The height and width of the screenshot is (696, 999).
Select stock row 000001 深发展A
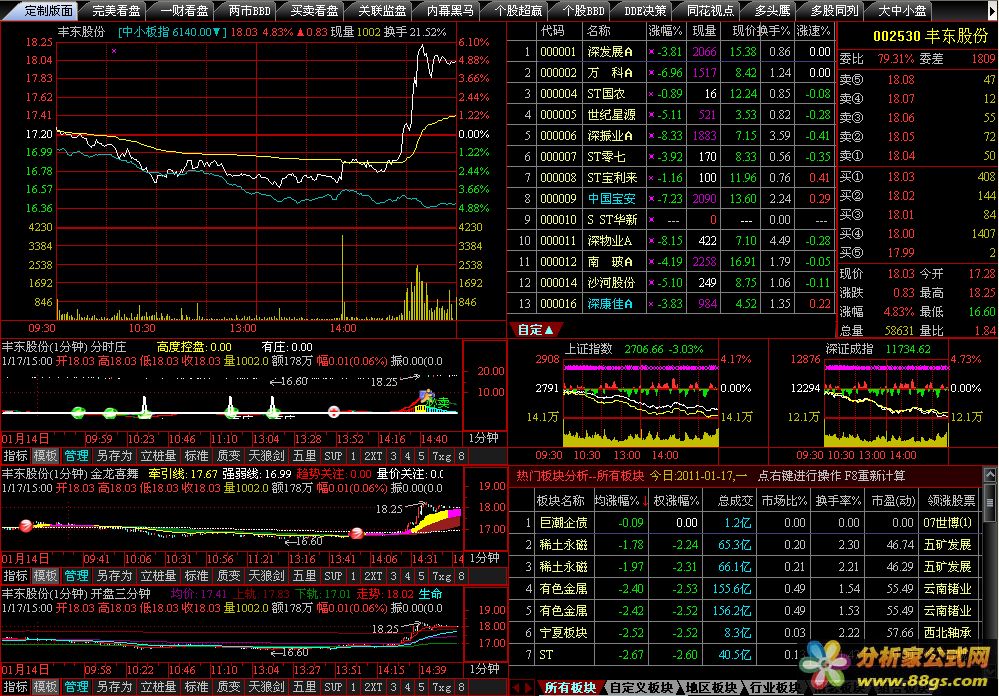coord(671,52)
